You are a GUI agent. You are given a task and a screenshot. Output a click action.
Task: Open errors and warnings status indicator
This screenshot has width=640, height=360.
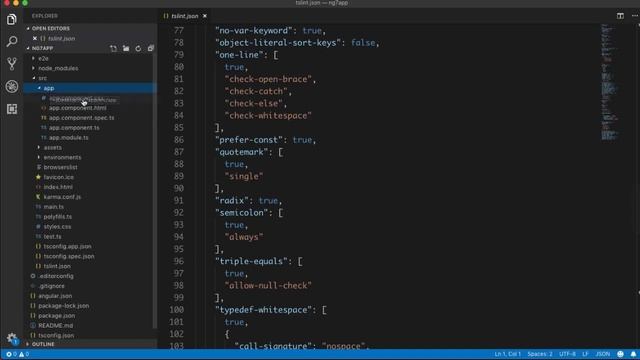point(17,354)
